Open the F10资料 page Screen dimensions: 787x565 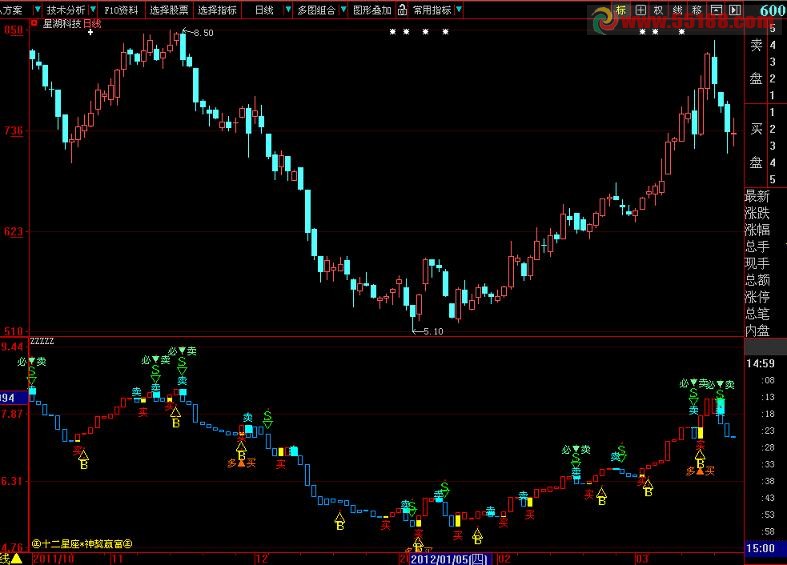(121, 10)
